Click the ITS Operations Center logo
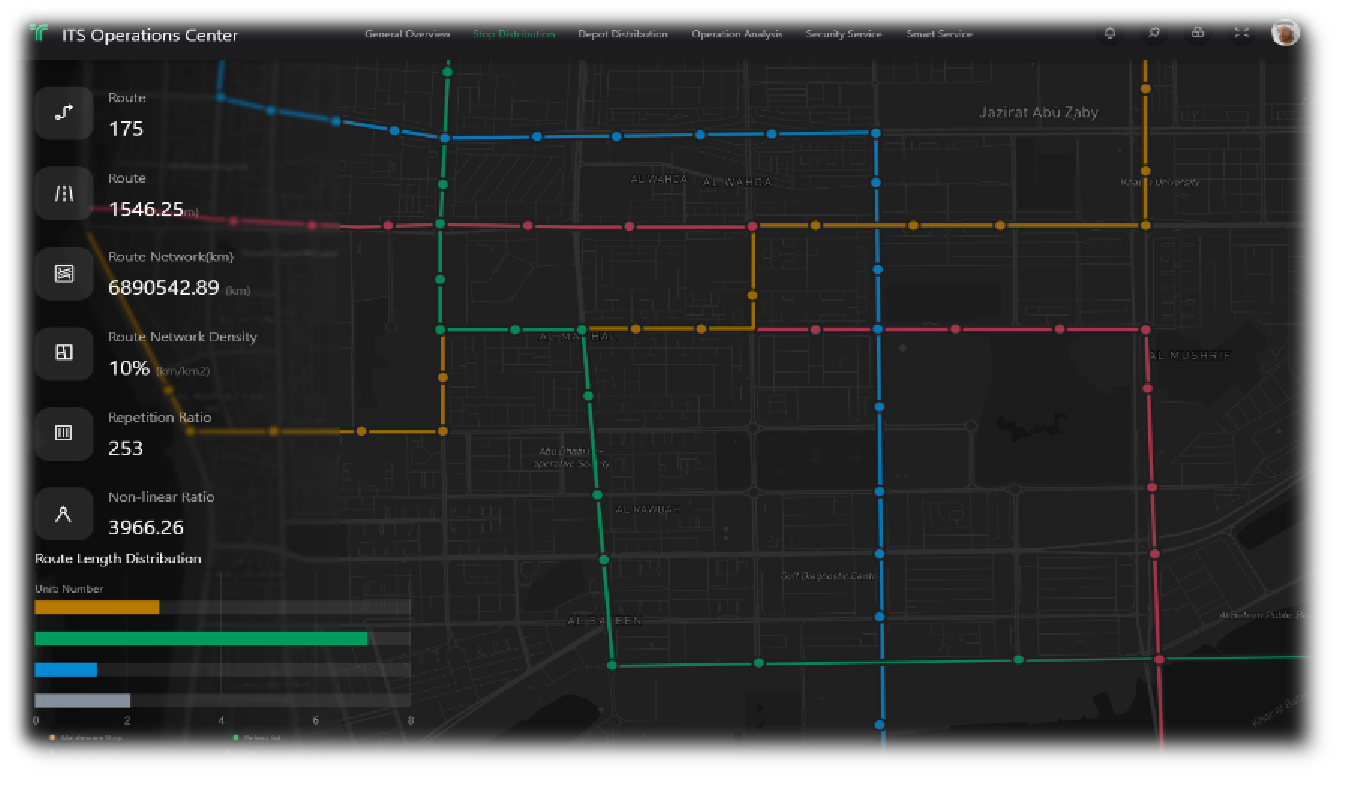1348x785 pixels. click(39, 34)
